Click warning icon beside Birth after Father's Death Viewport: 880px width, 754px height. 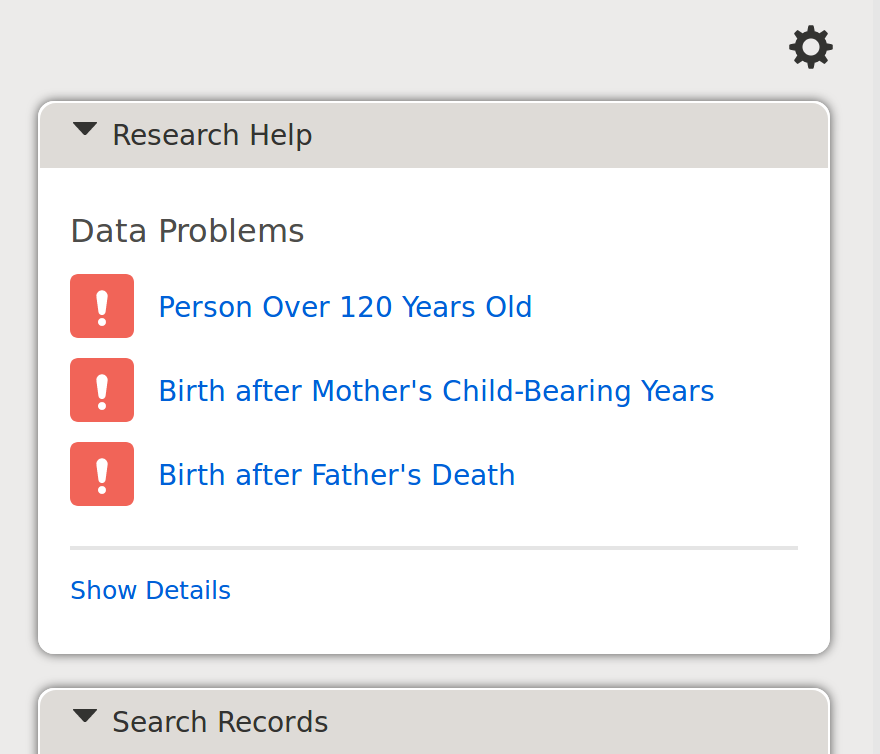(102, 474)
